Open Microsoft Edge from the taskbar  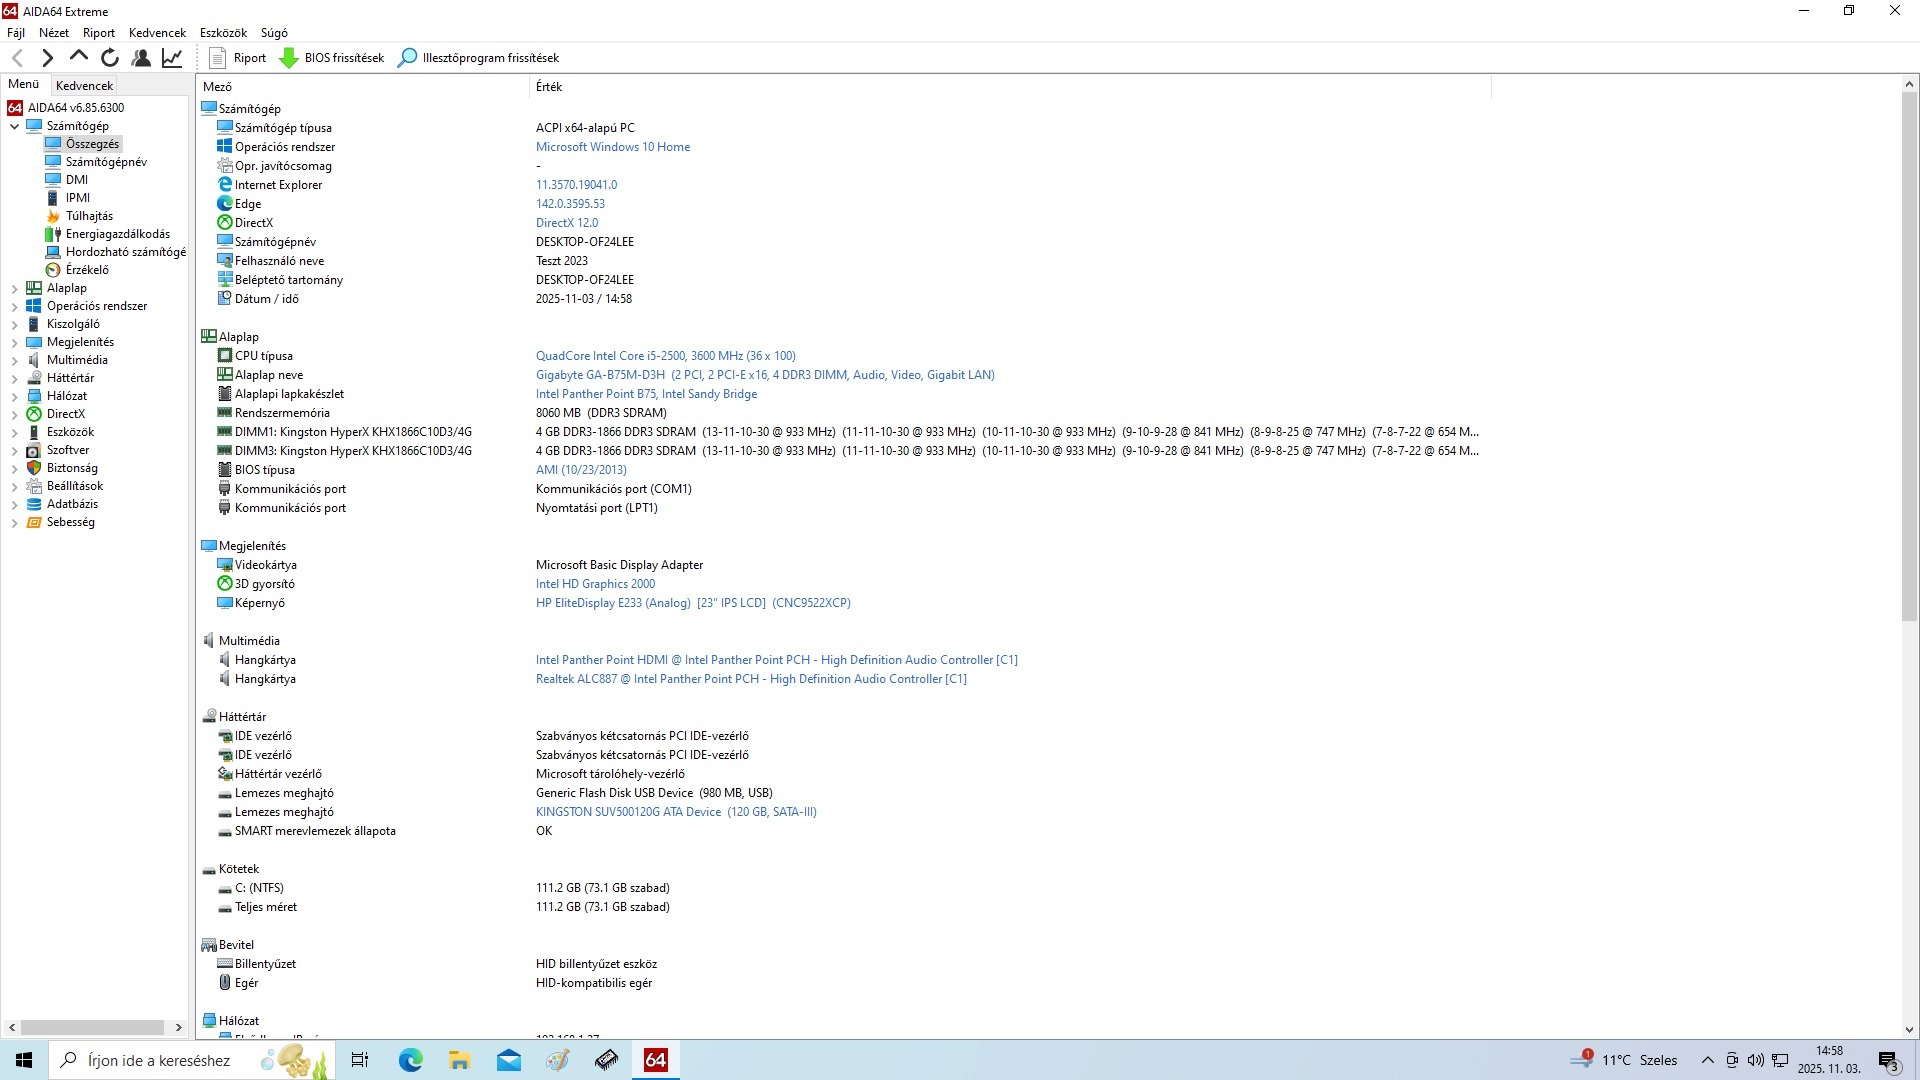[410, 1060]
